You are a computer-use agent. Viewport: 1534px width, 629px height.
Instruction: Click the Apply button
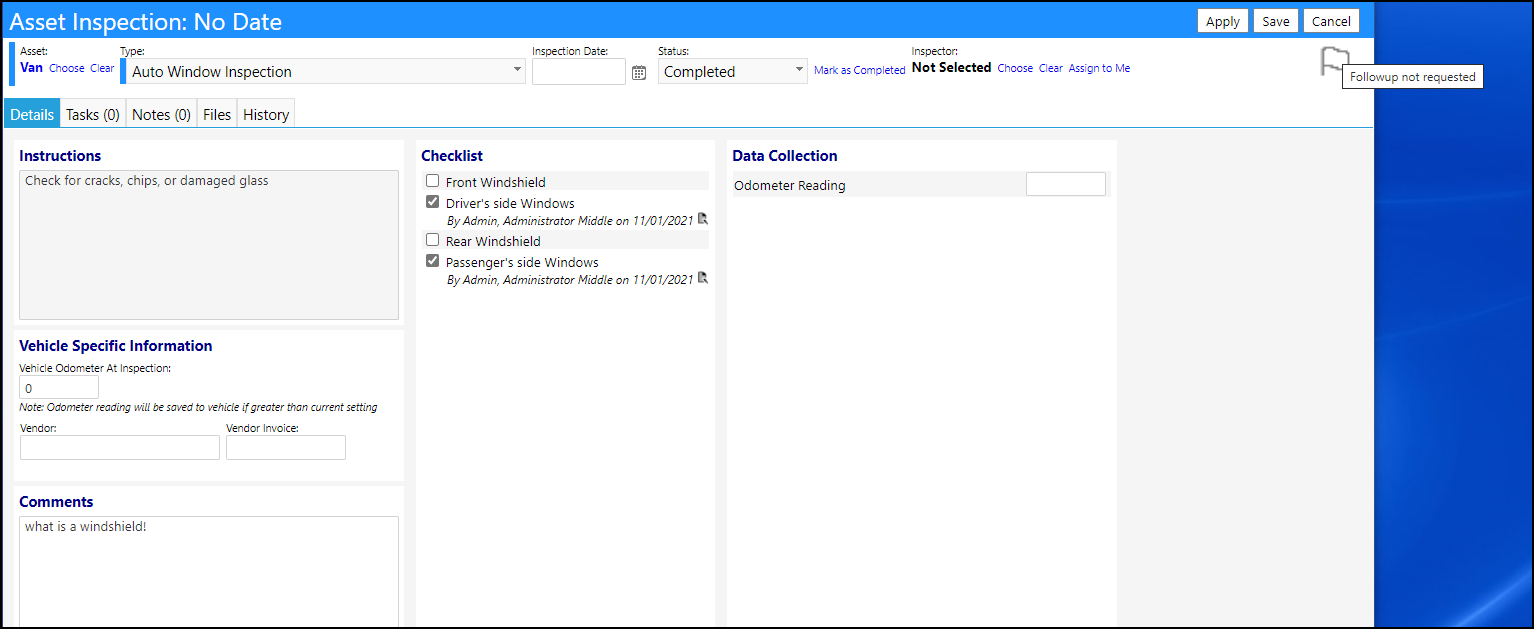1223,21
